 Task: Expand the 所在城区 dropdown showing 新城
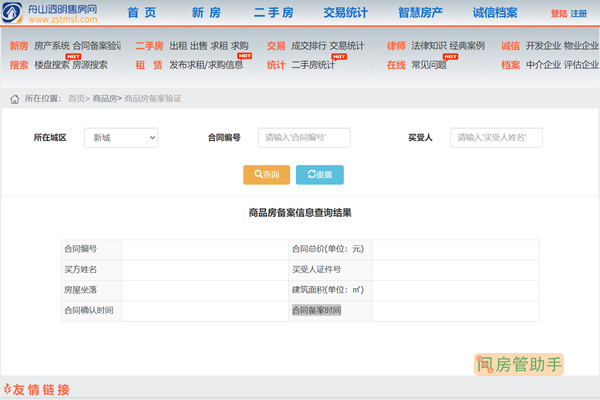(121, 138)
